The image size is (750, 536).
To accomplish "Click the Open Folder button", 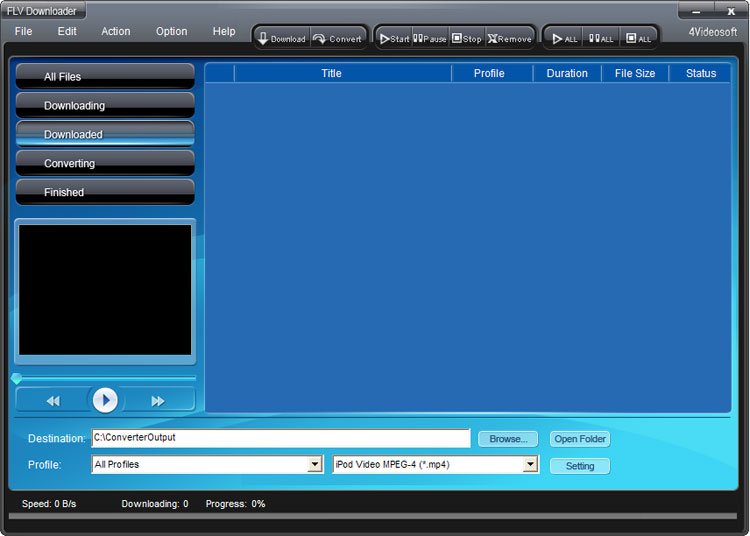I will pos(580,439).
